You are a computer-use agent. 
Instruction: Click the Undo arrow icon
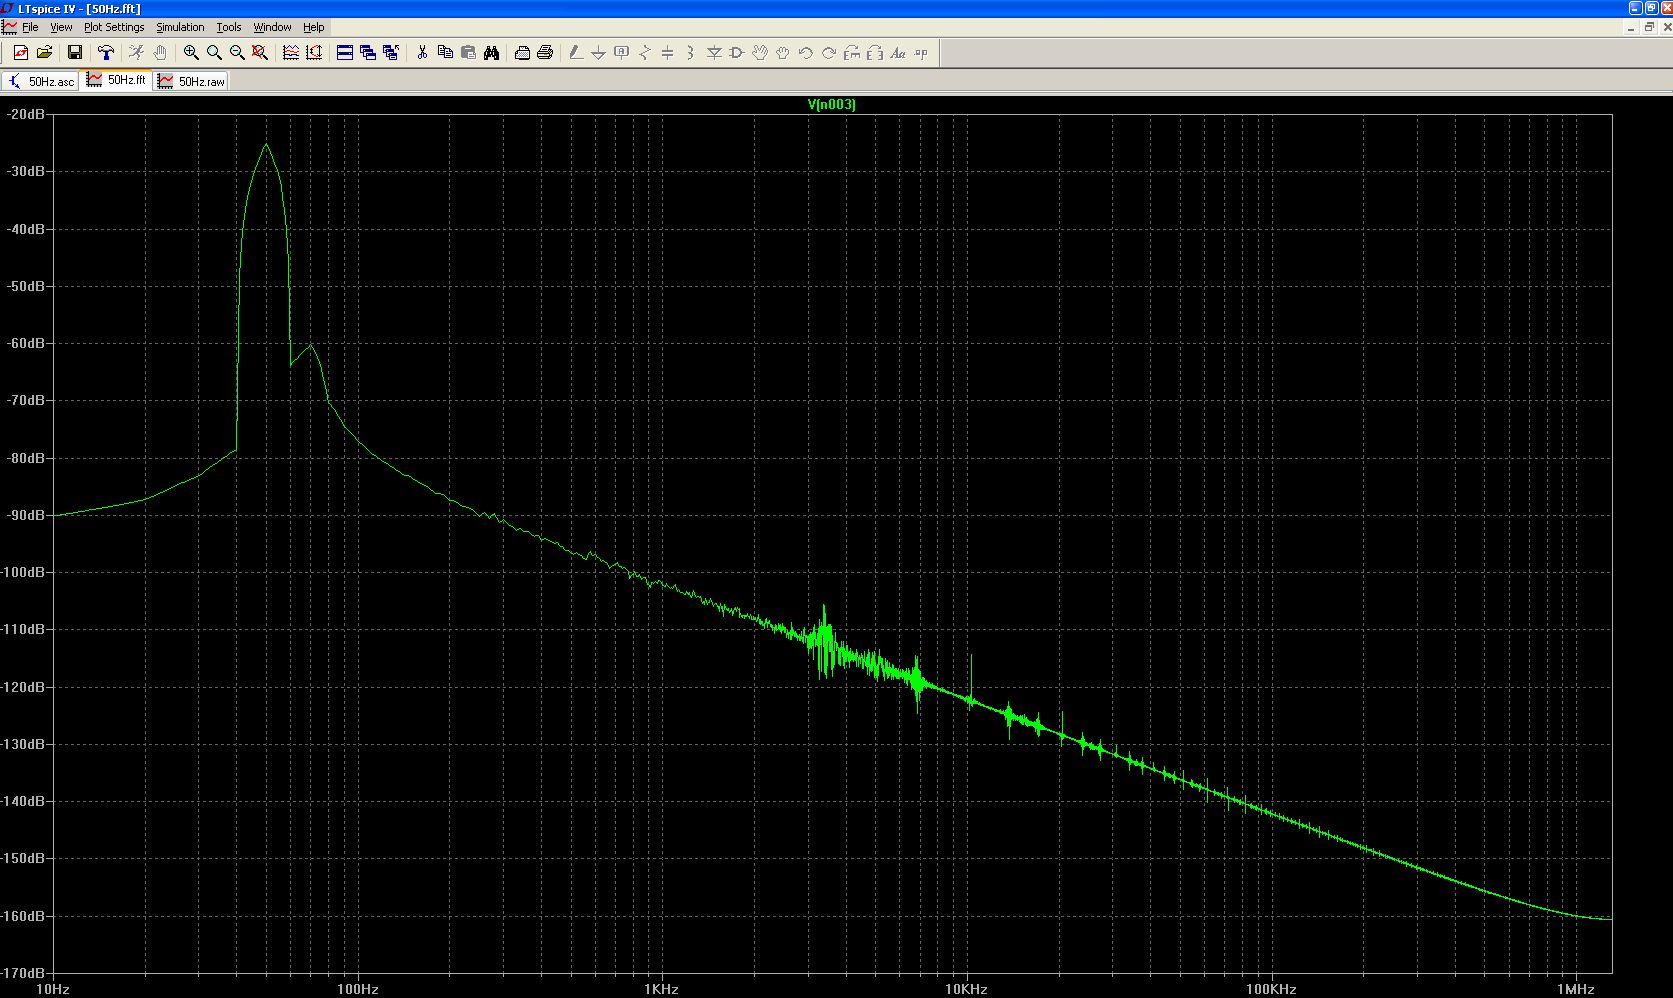[x=806, y=53]
